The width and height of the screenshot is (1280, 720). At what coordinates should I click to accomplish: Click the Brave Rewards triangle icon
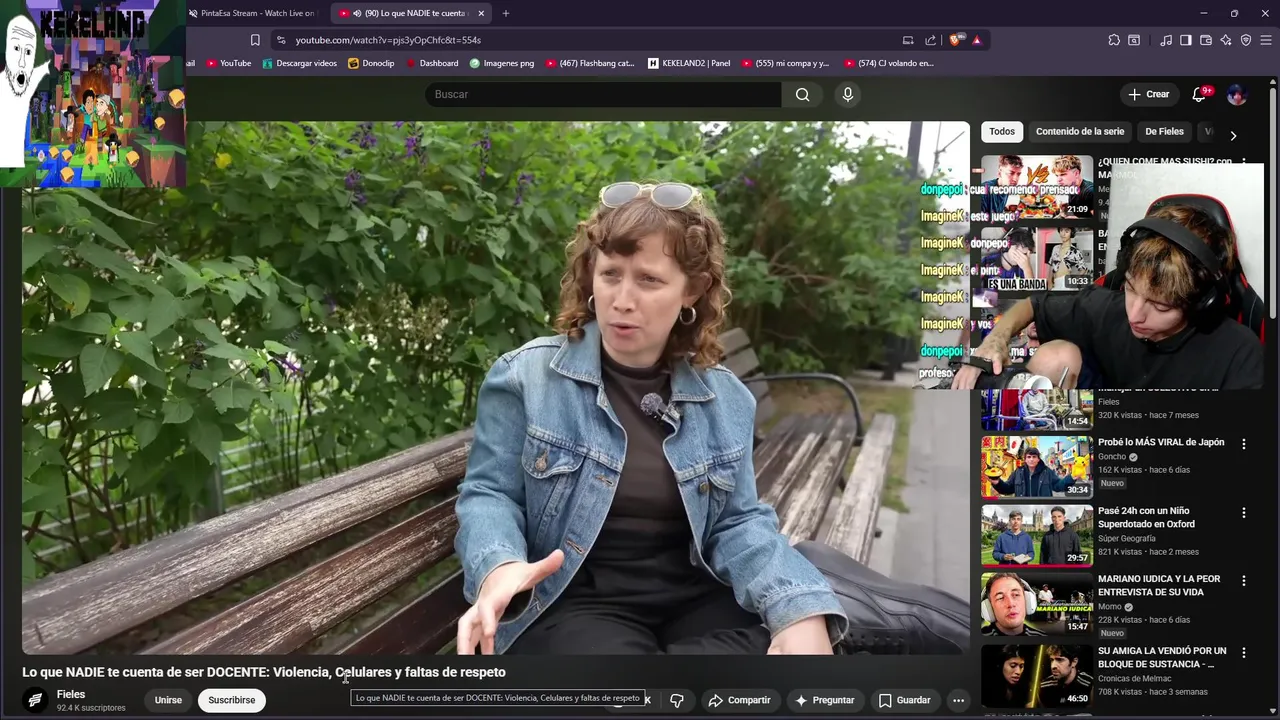[x=977, y=40]
